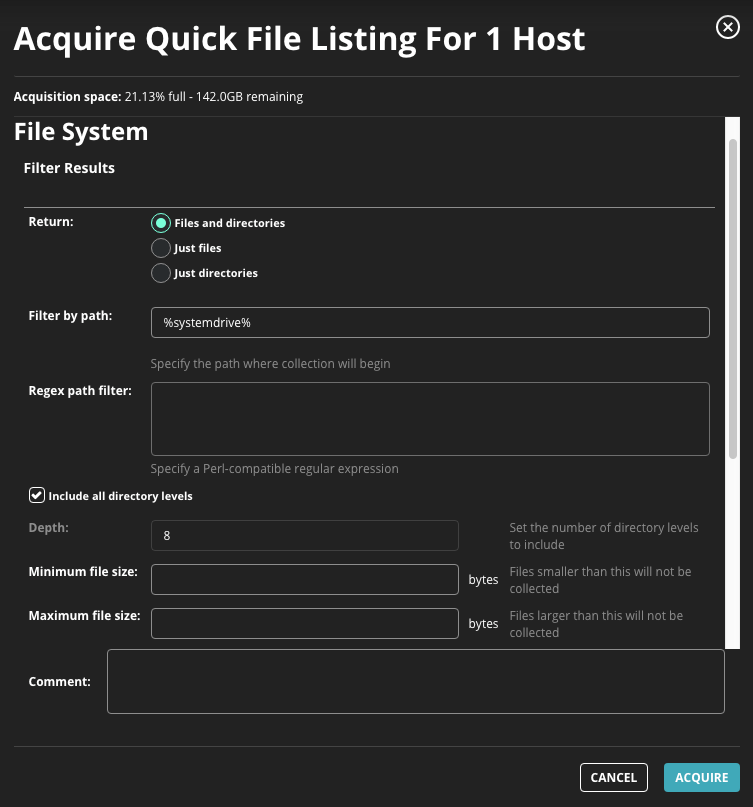Choose the Just files radio option
This screenshot has height=807, width=753.
(161, 248)
